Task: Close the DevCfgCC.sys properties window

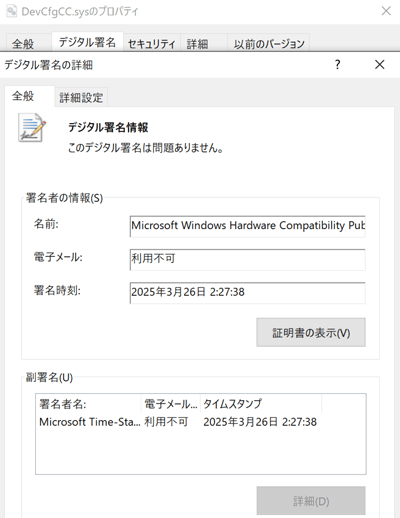Action: (x=386, y=11)
